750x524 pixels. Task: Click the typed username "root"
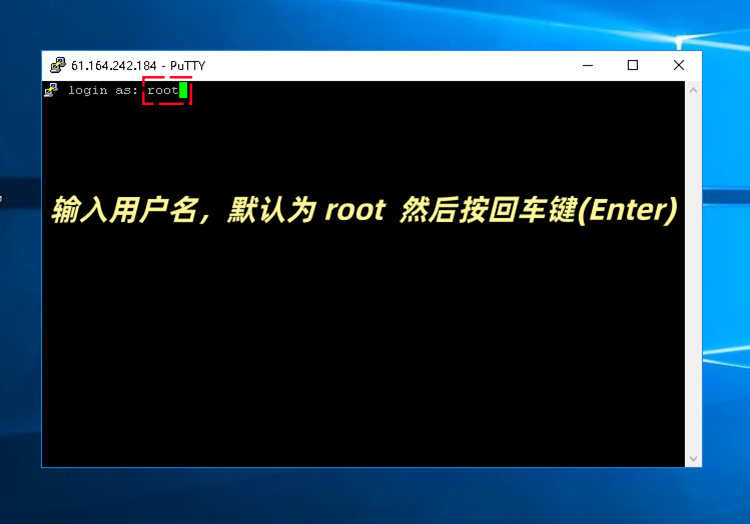tap(162, 90)
